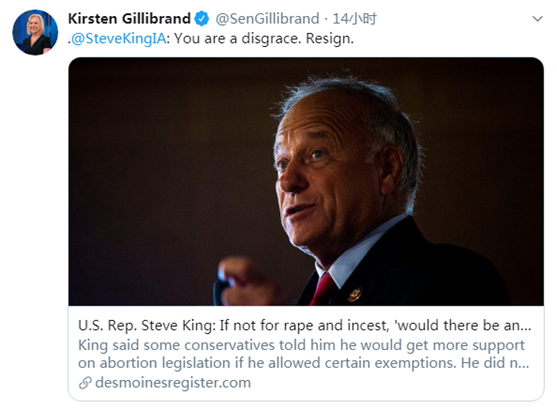Expand the tweet options chevron
The image size is (557, 412).
click(x=537, y=18)
